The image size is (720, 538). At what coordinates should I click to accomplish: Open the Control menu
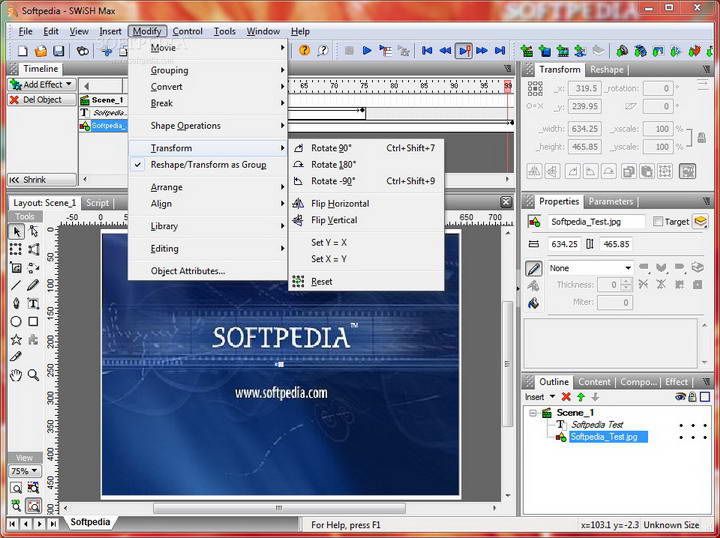(x=187, y=31)
